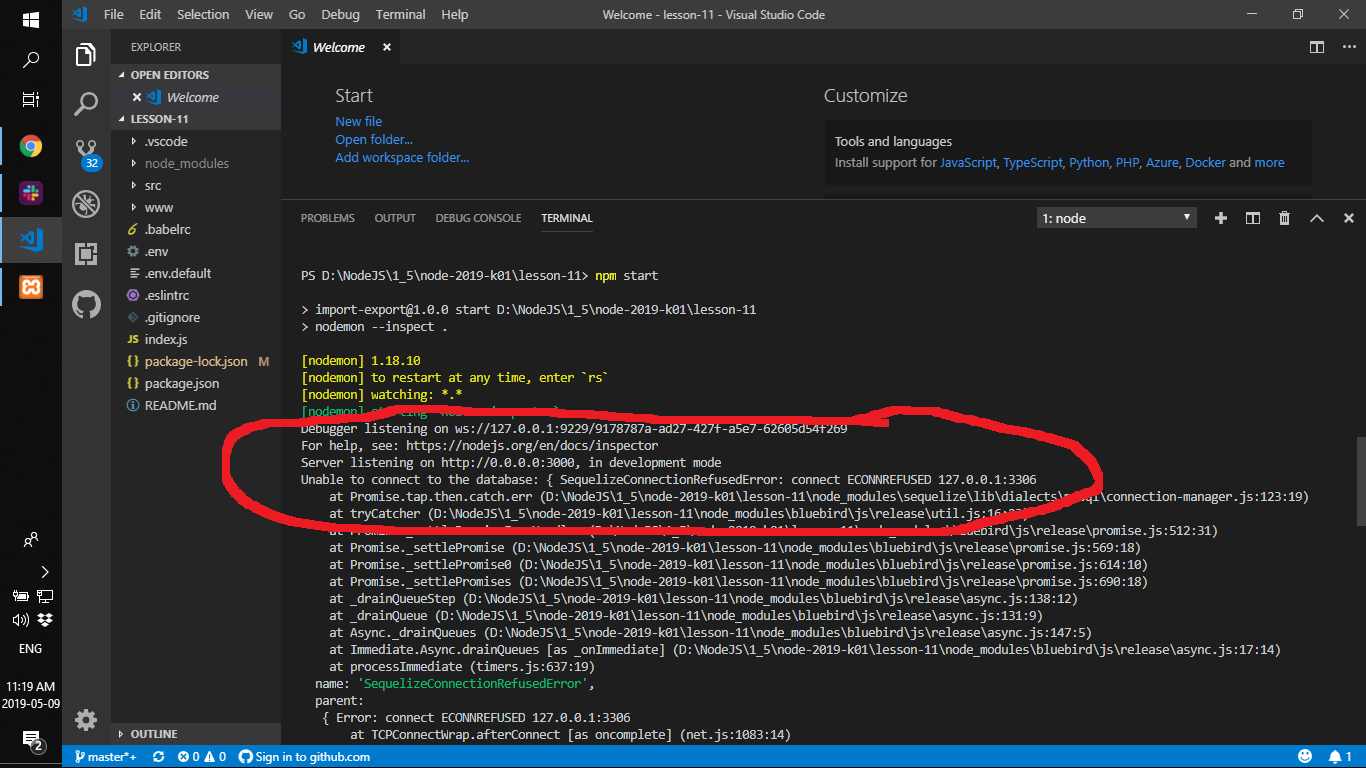Open the Explorer view in activity bar
The width and height of the screenshot is (1366, 768).
click(86, 54)
